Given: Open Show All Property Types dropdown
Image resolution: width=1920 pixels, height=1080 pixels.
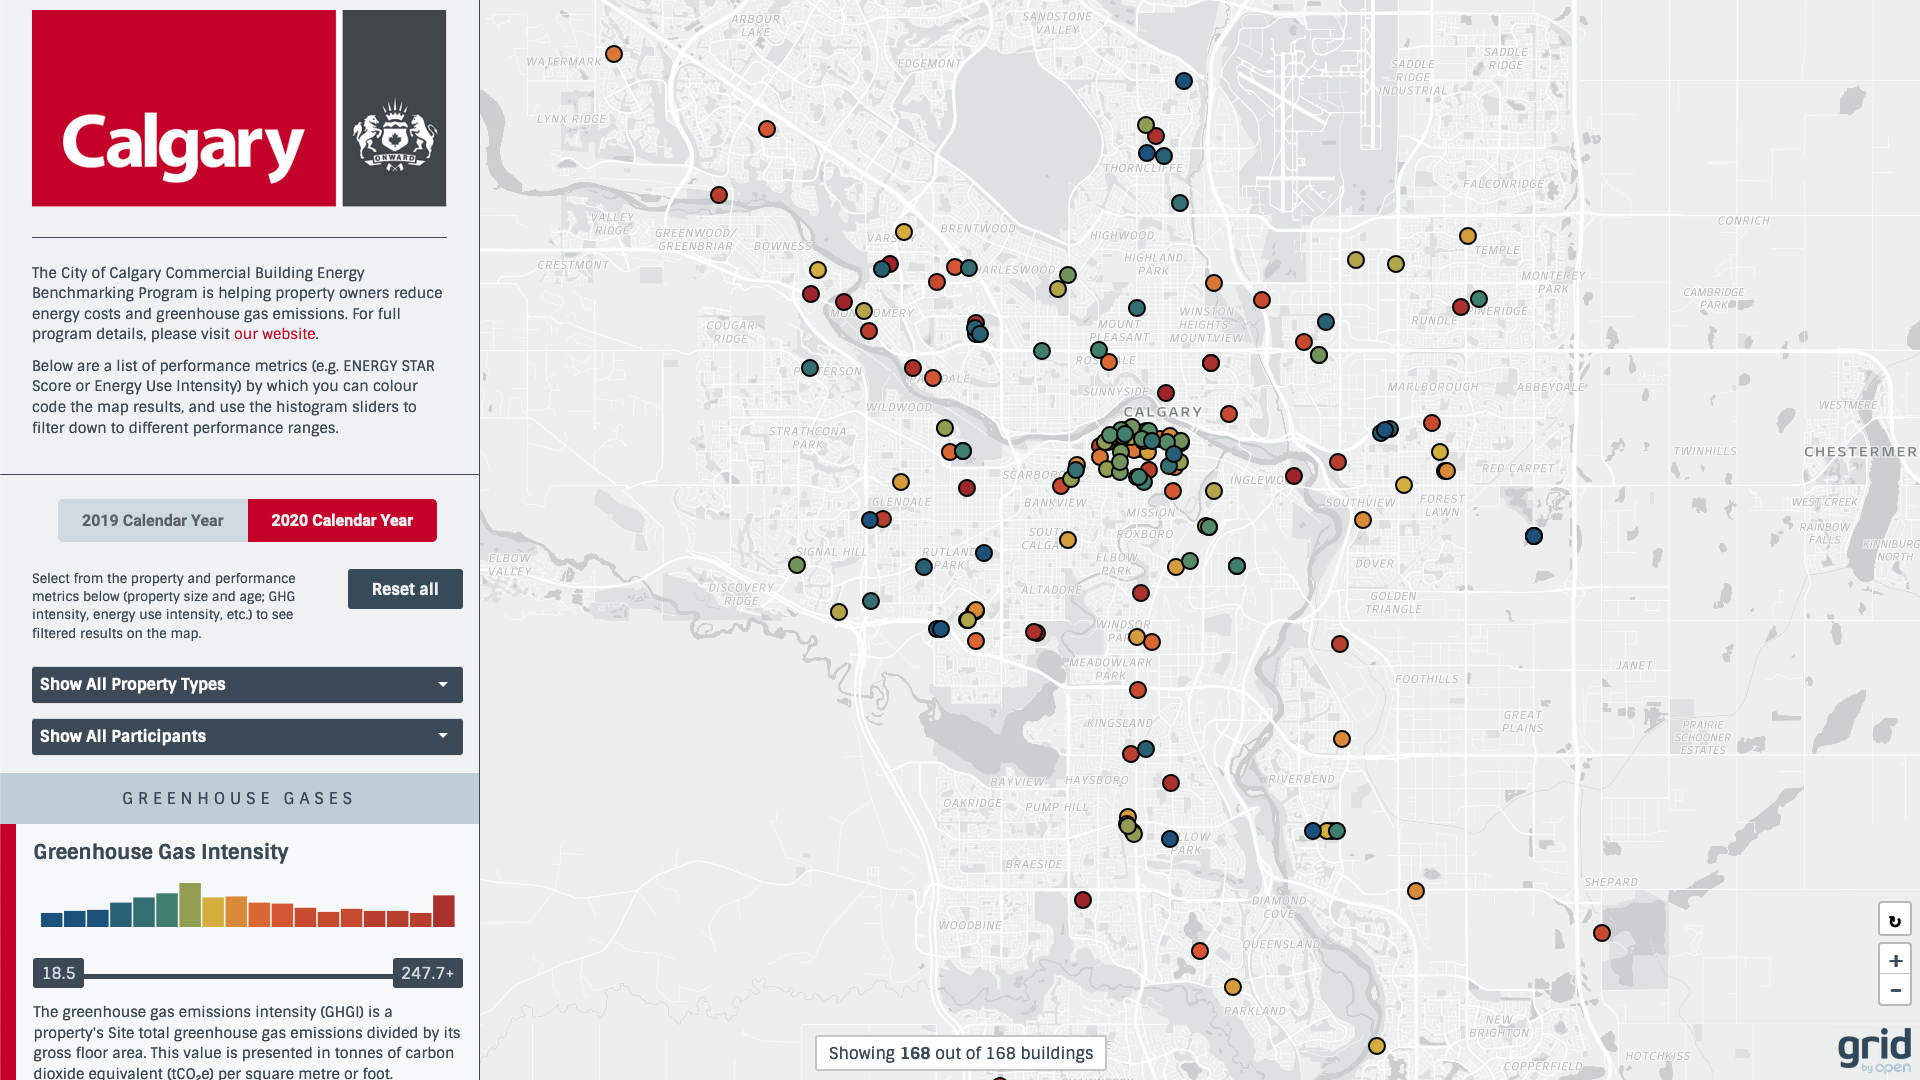Looking at the screenshot, I should pos(247,685).
